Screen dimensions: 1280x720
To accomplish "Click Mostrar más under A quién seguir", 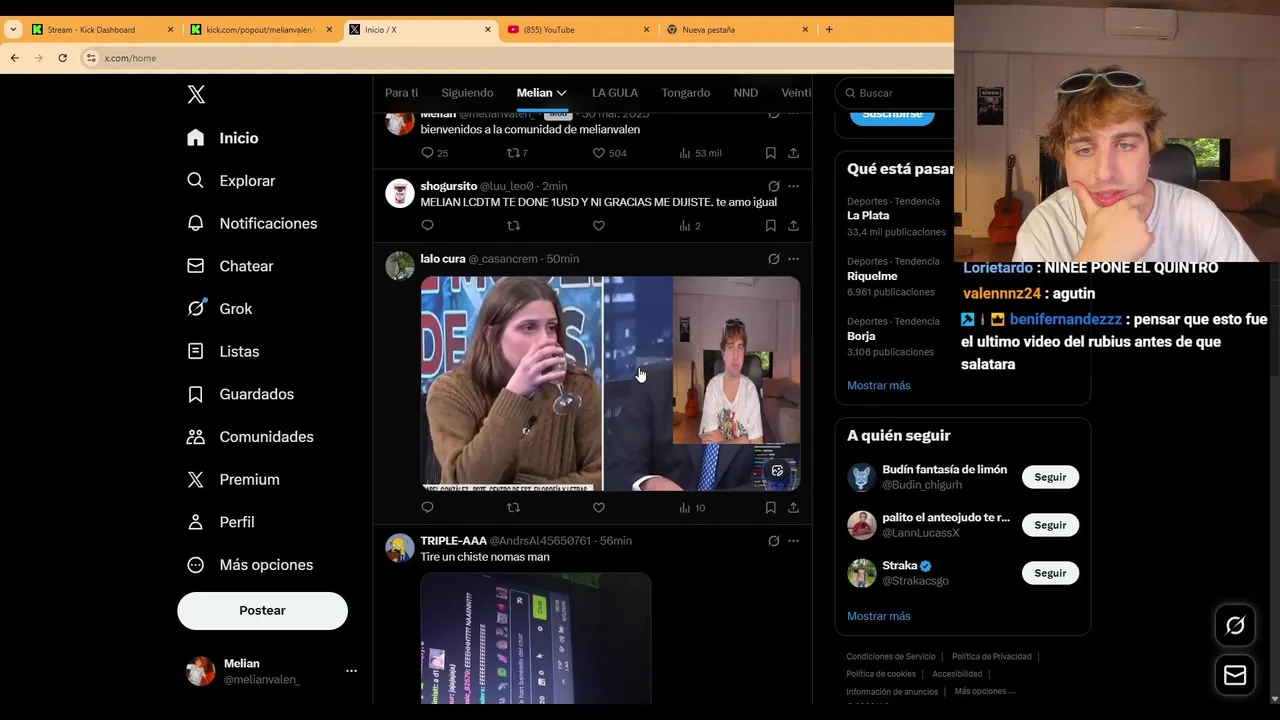I will click(x=879, y=616).
